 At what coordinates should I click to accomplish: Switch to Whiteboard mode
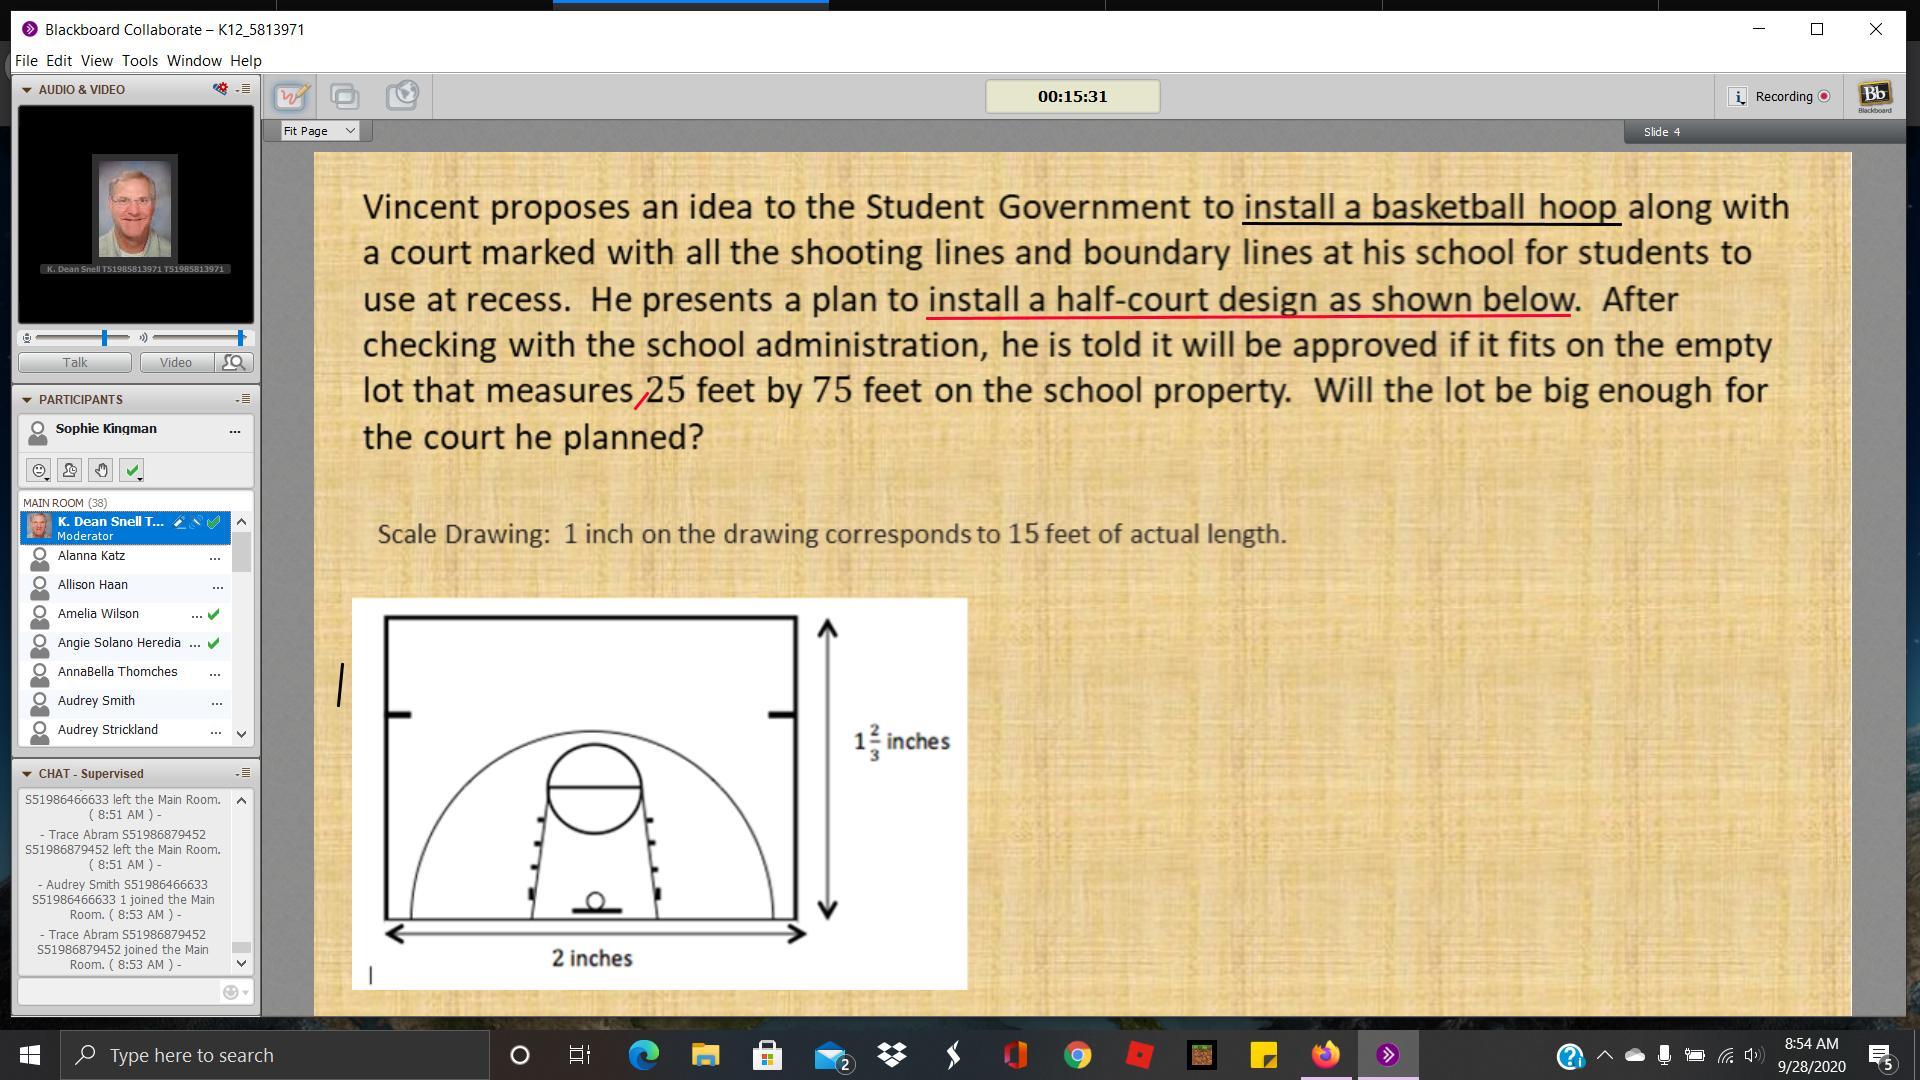pos(292,96)
